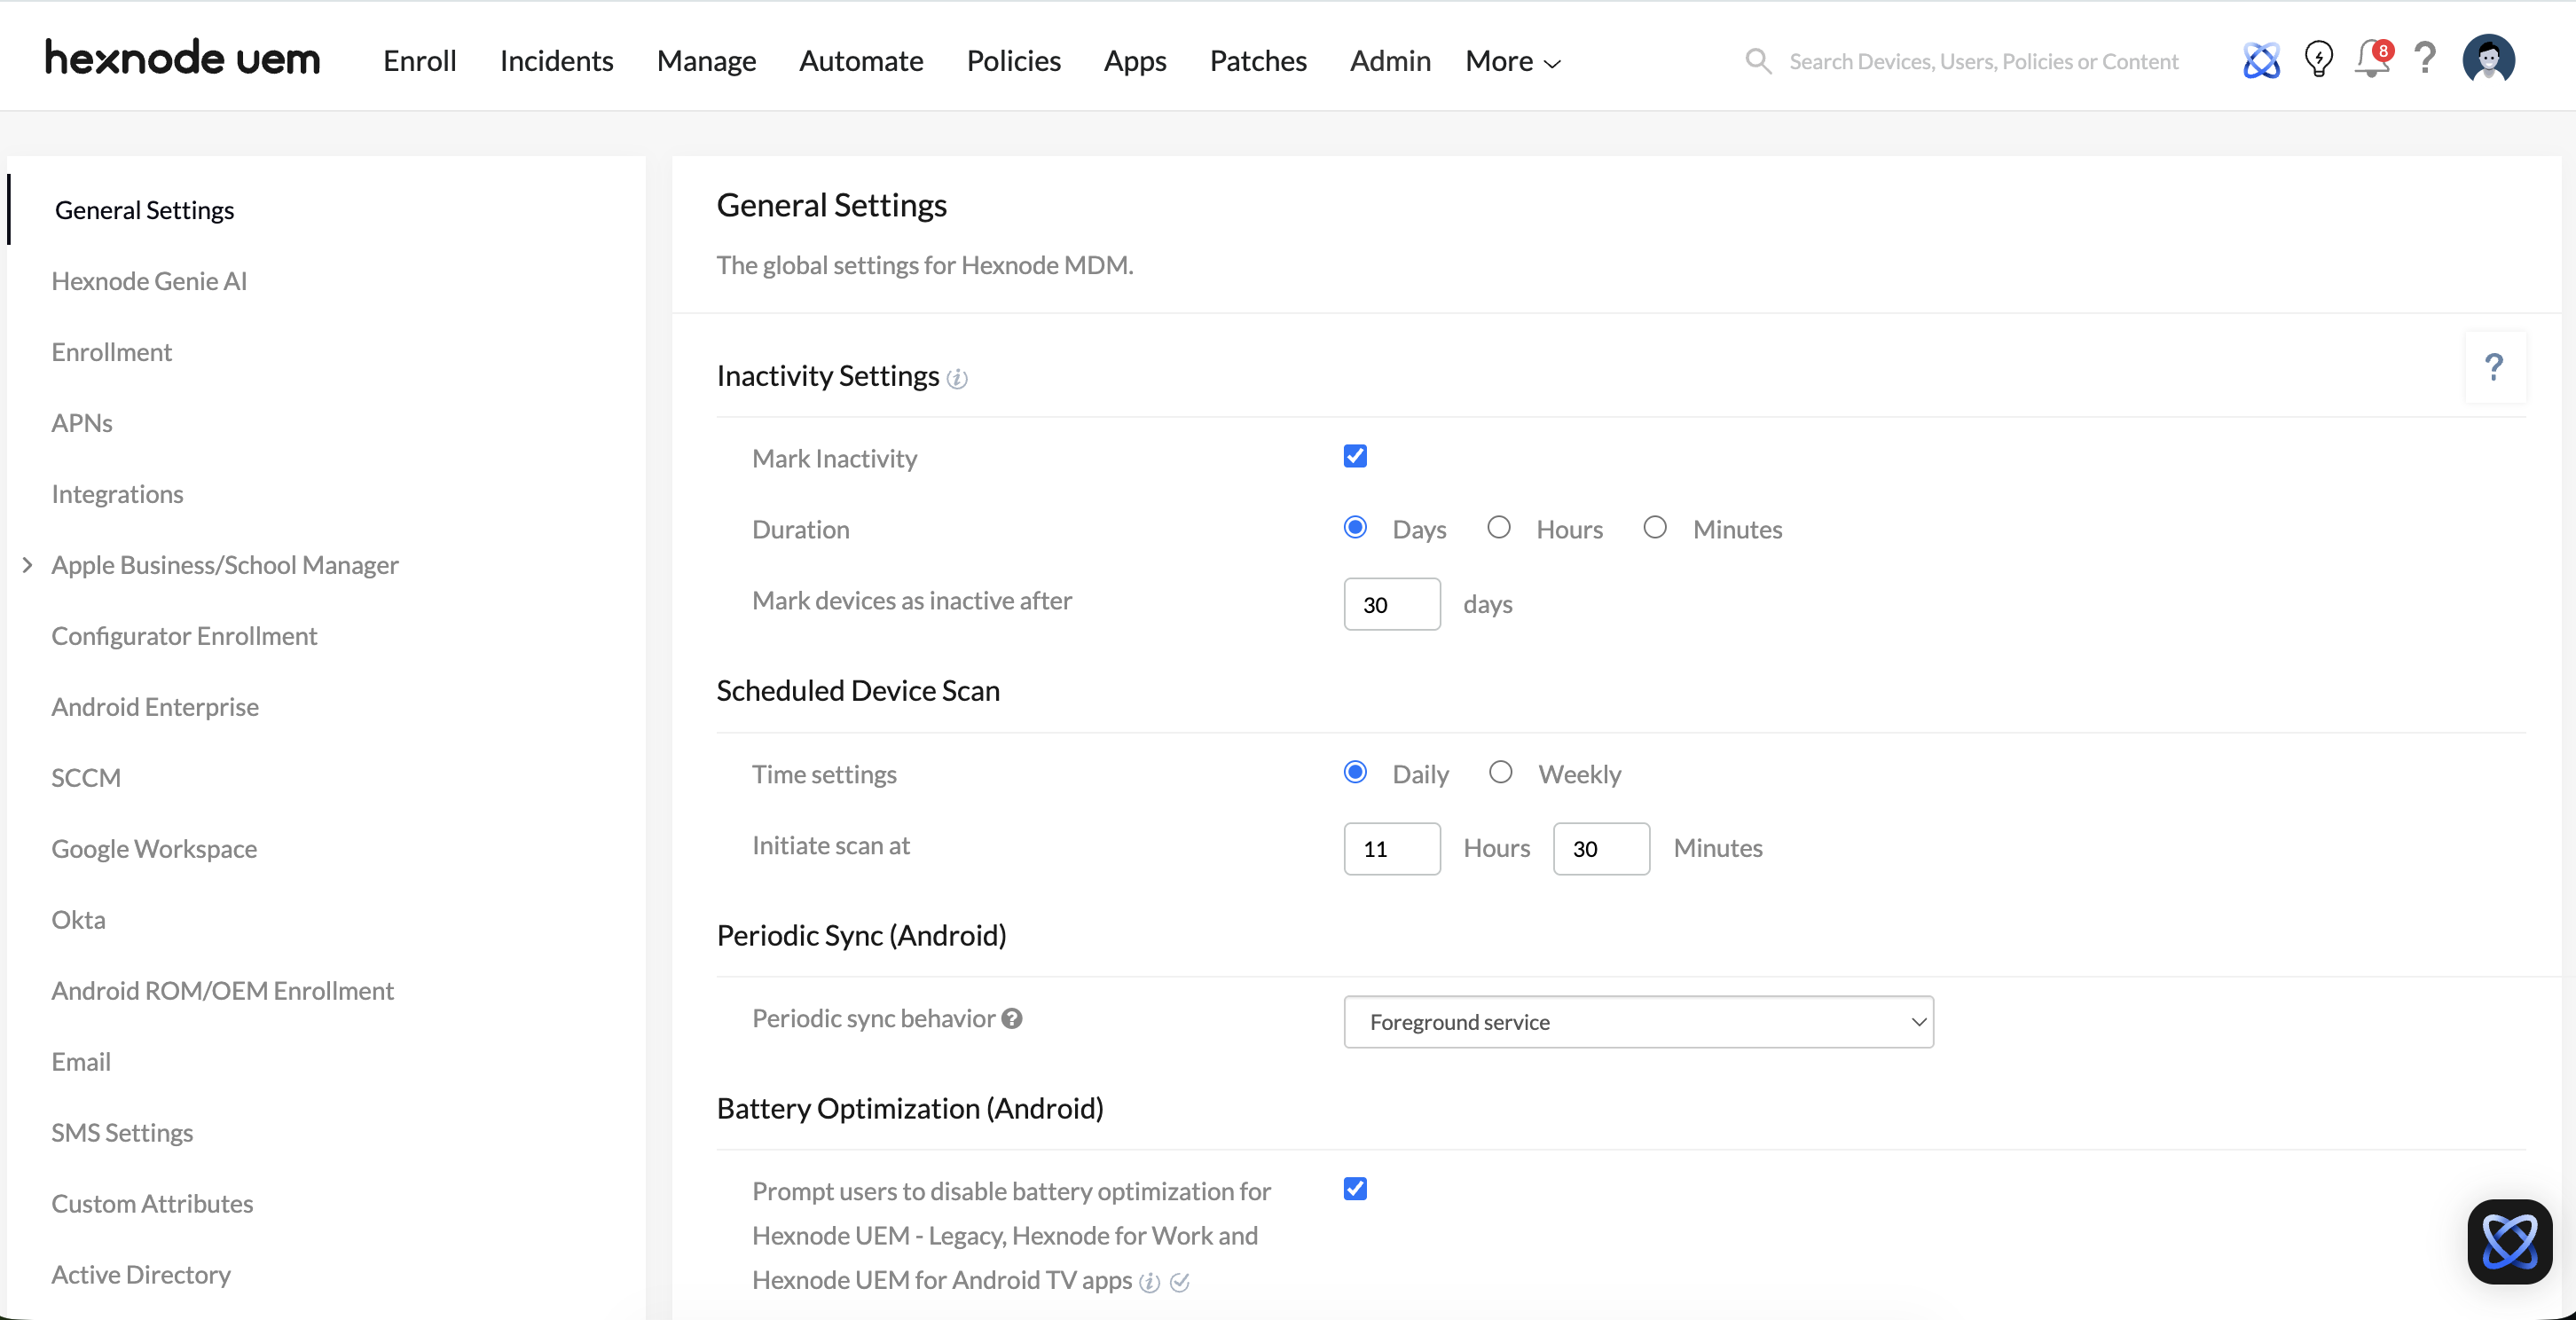Open the side help panel question mark
The image size is (2576, 1320).
pyautogui.click(x=2494, y=367)
